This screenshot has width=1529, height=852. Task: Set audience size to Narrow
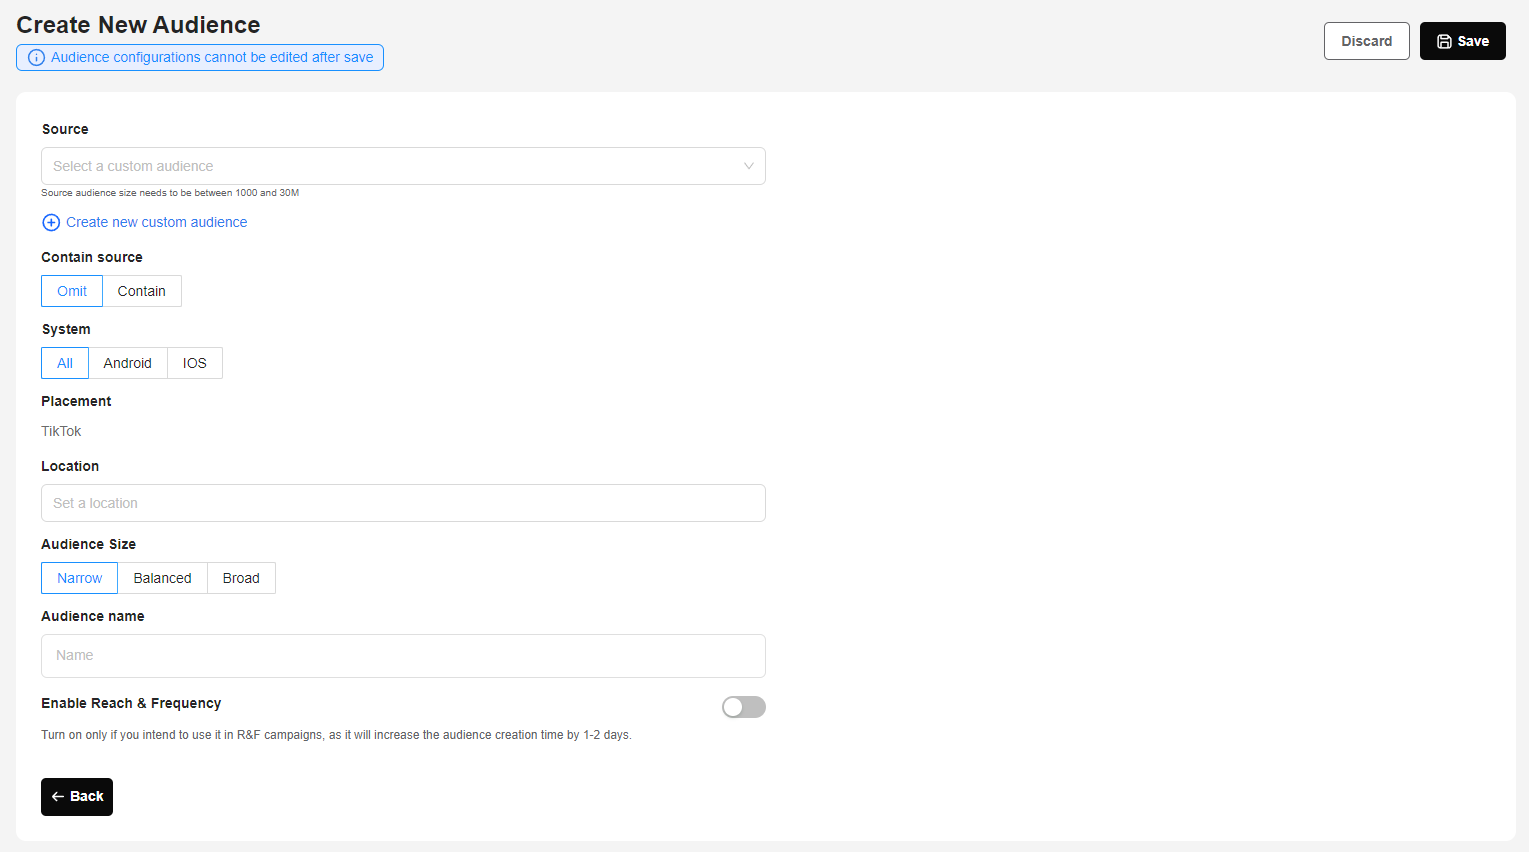pos(80,578)
